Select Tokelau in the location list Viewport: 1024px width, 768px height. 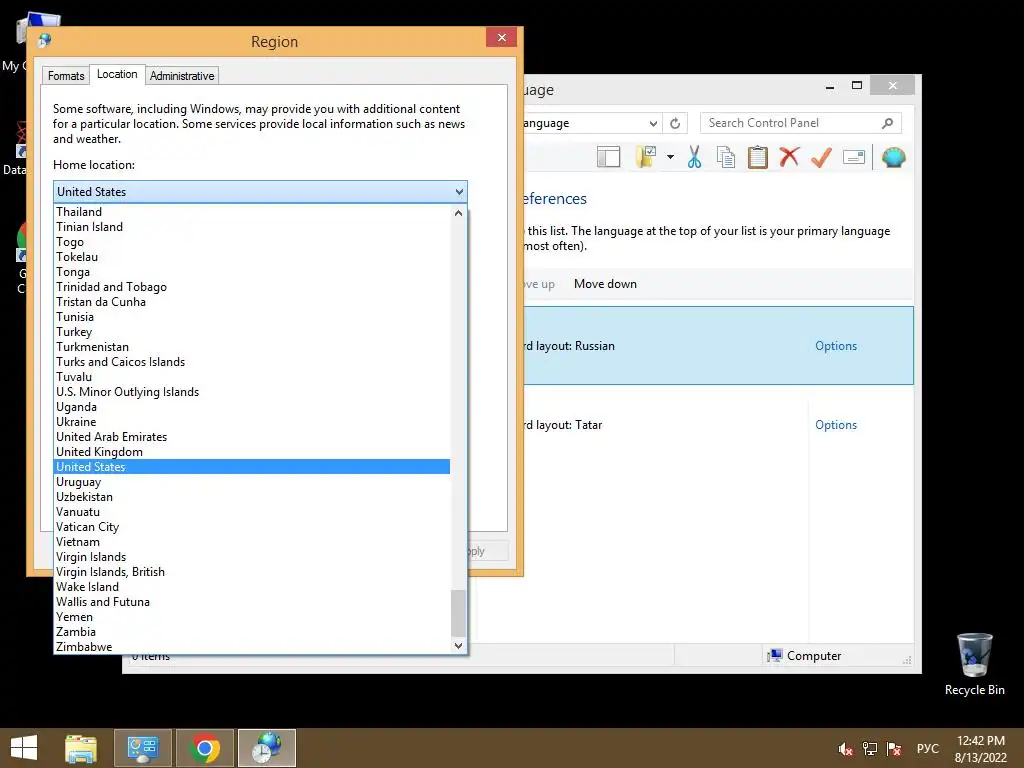(252, 257)
